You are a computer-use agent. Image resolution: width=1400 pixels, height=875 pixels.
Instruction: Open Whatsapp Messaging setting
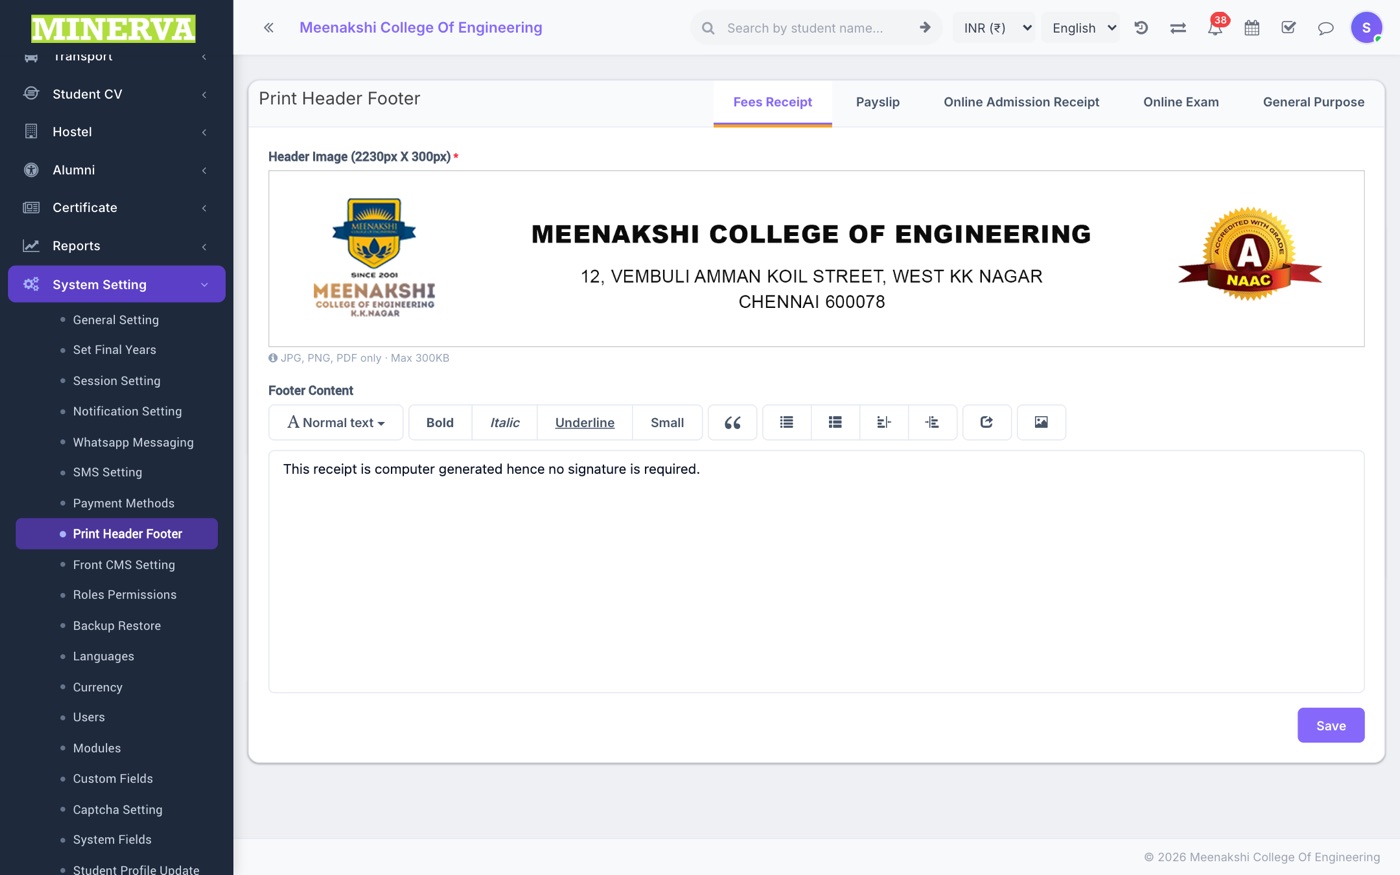click(133, 442)
